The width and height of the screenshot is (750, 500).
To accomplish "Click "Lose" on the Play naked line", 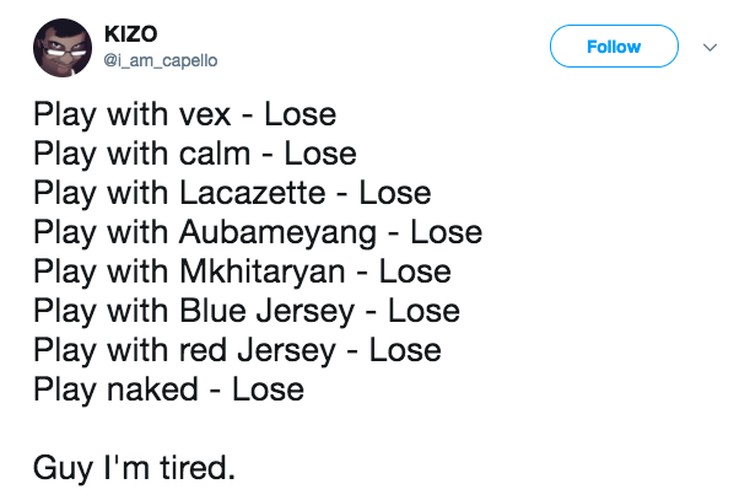I will click(268, 389).
